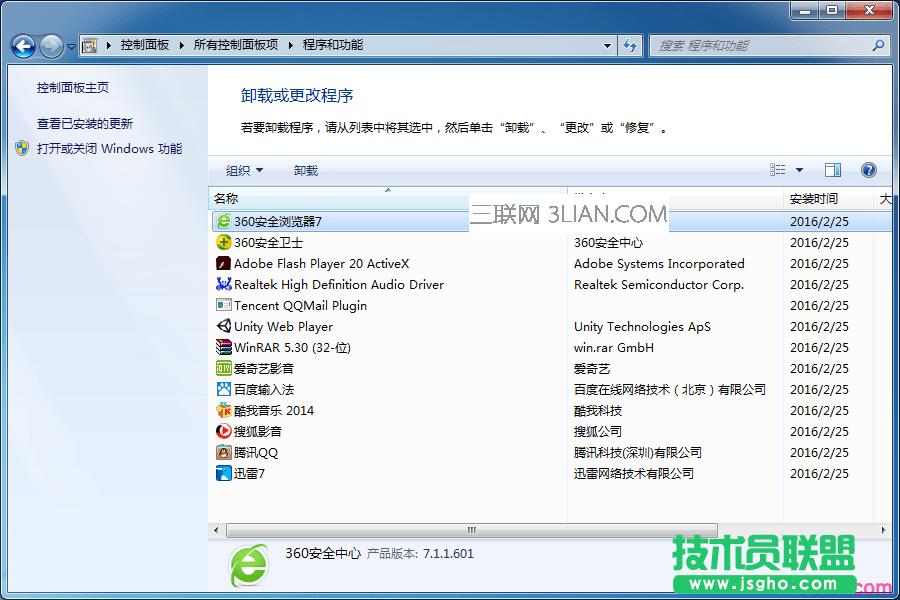Click the WinRAR 5.30 icon
This screenshot has height=600, width=900.
pyautogui.click(x=223, y=347)
